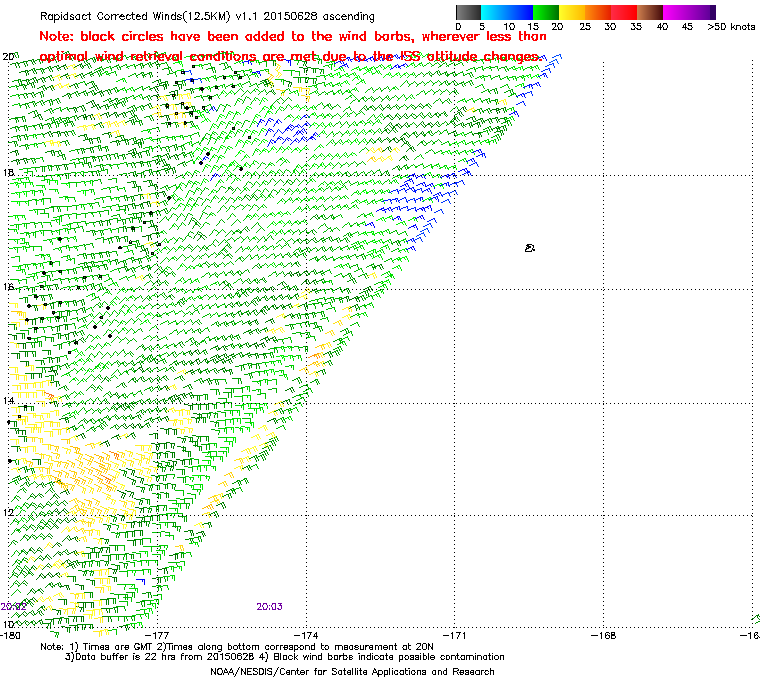Click the longitude label '-174'
The height and width of the screenshot is (688, 760).
306,636
